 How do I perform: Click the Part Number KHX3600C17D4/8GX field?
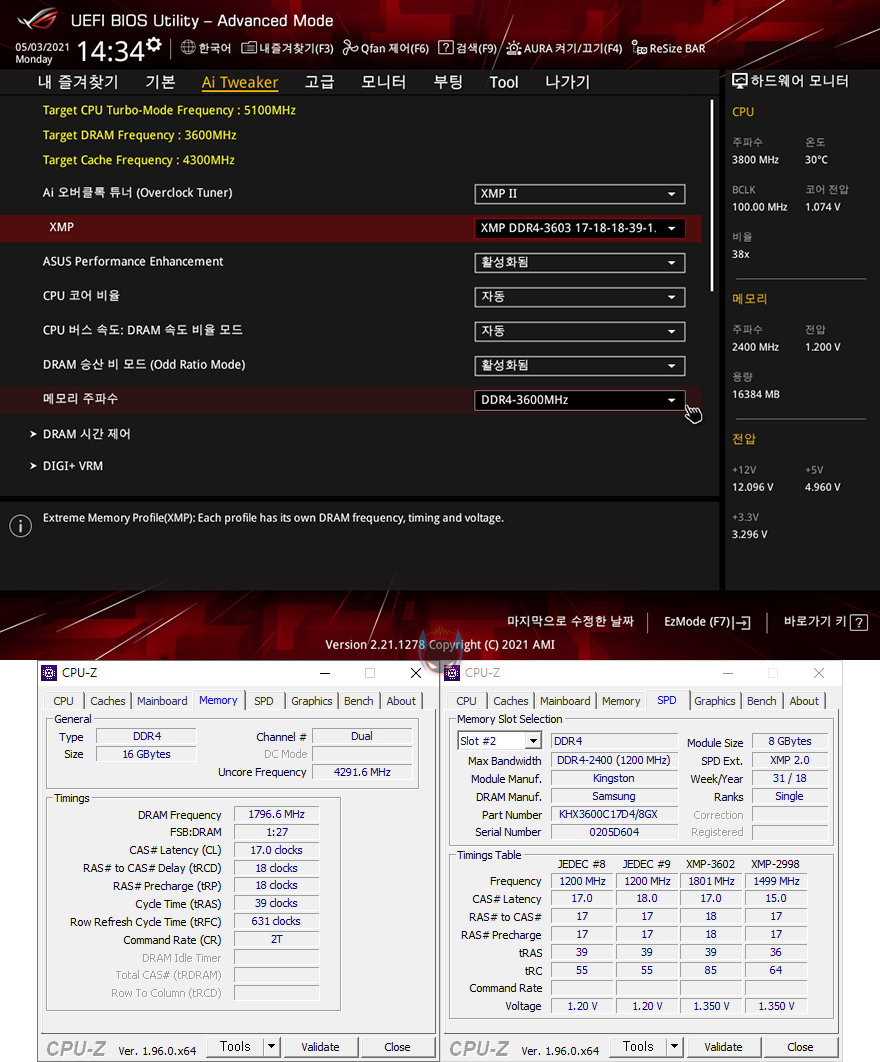tap(614, 814)
